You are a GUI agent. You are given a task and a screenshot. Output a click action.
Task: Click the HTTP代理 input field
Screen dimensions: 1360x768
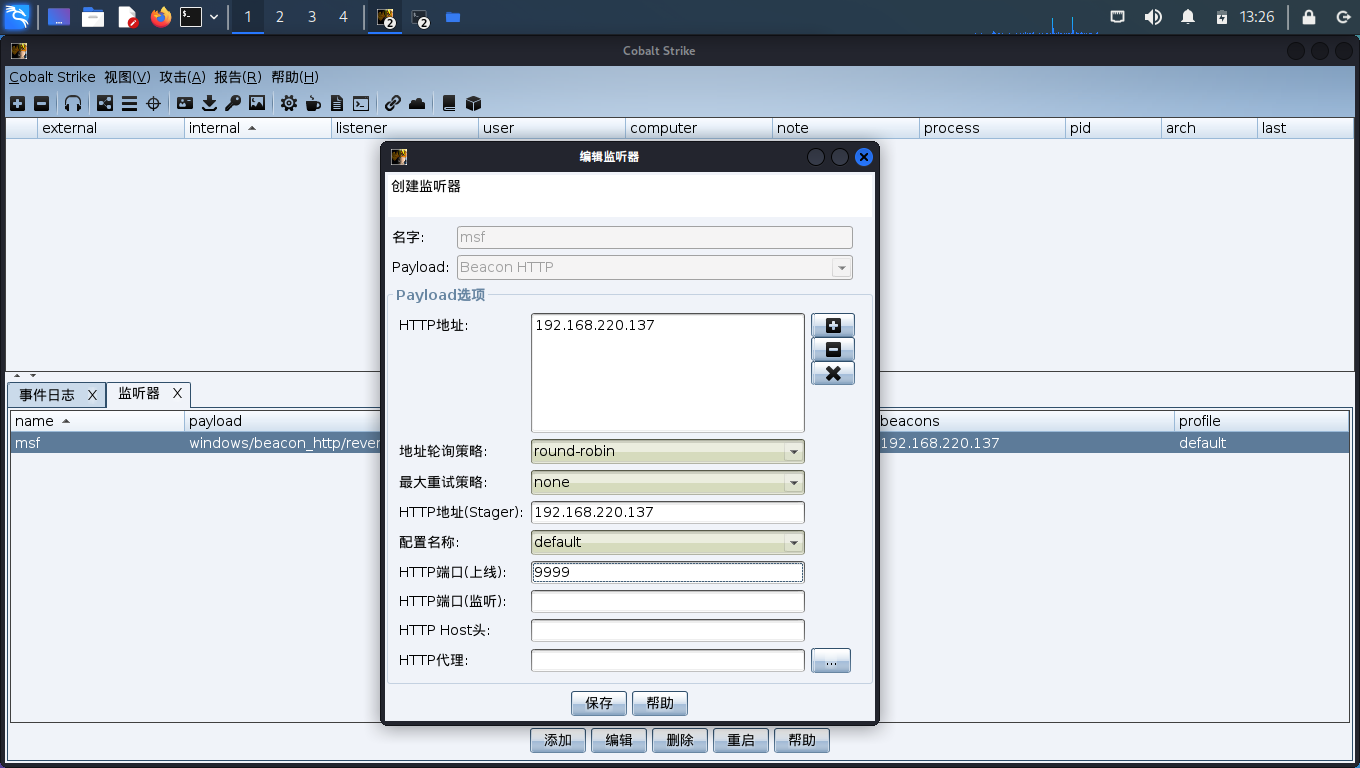(668, 661)
